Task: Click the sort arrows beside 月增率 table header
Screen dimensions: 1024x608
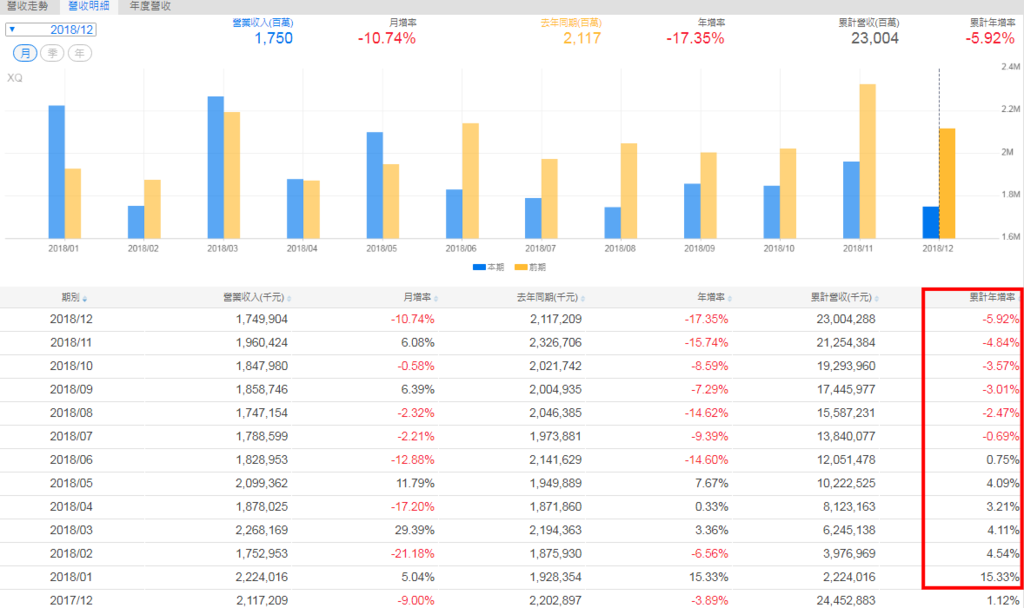Action: pyautogui.click(x=436, y=299)
